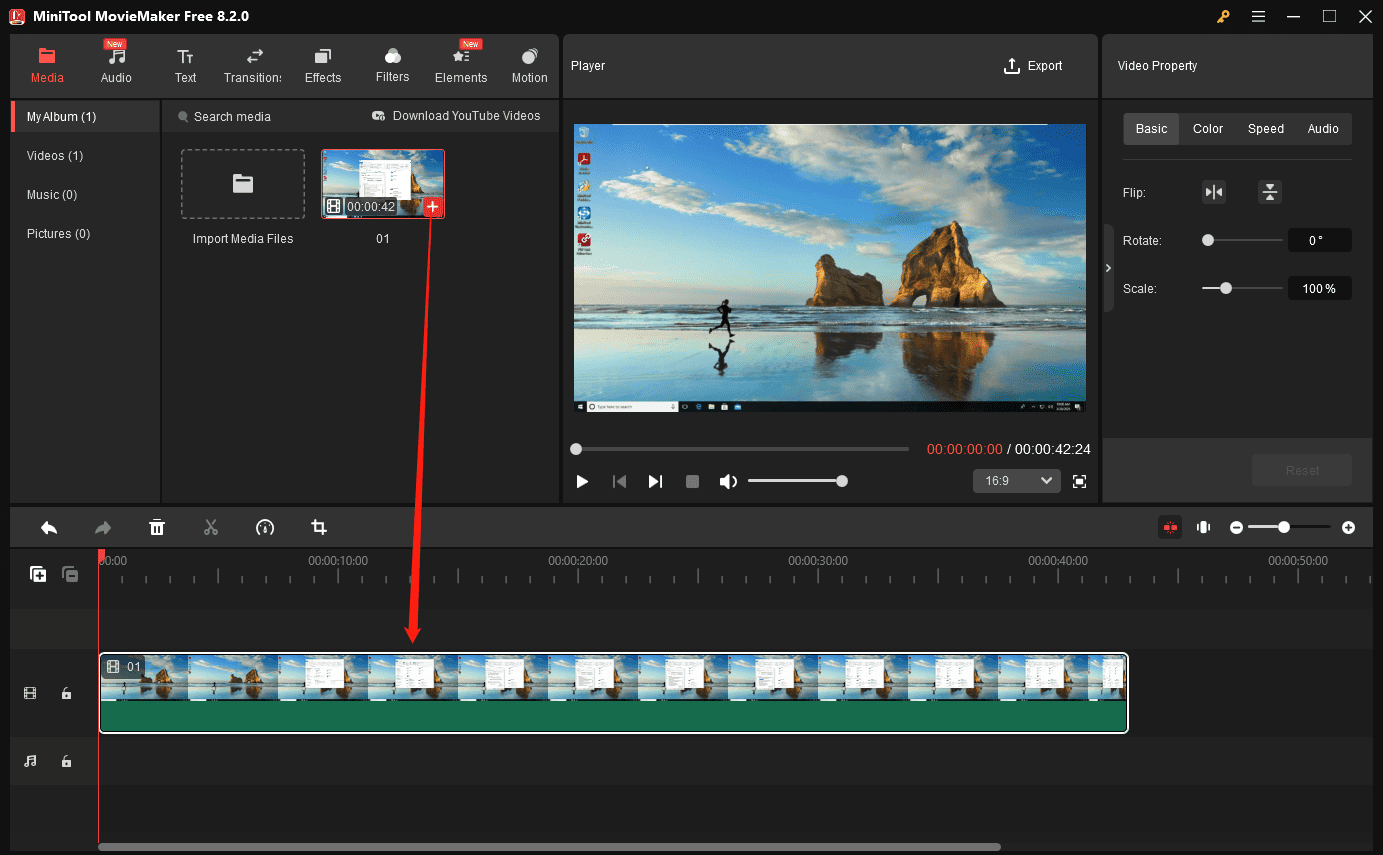Click the player progress seek bar

(740, 449)
